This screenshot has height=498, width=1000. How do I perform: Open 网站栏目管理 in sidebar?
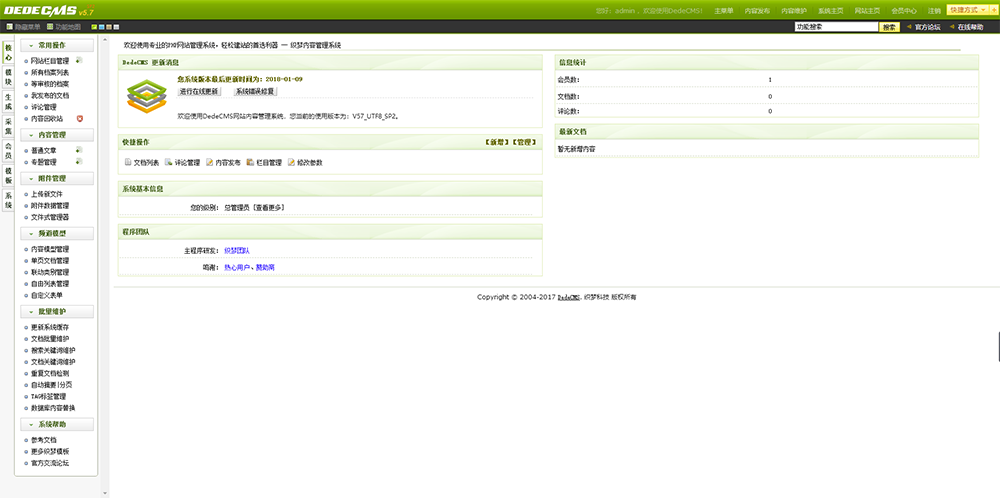point(50,61)
